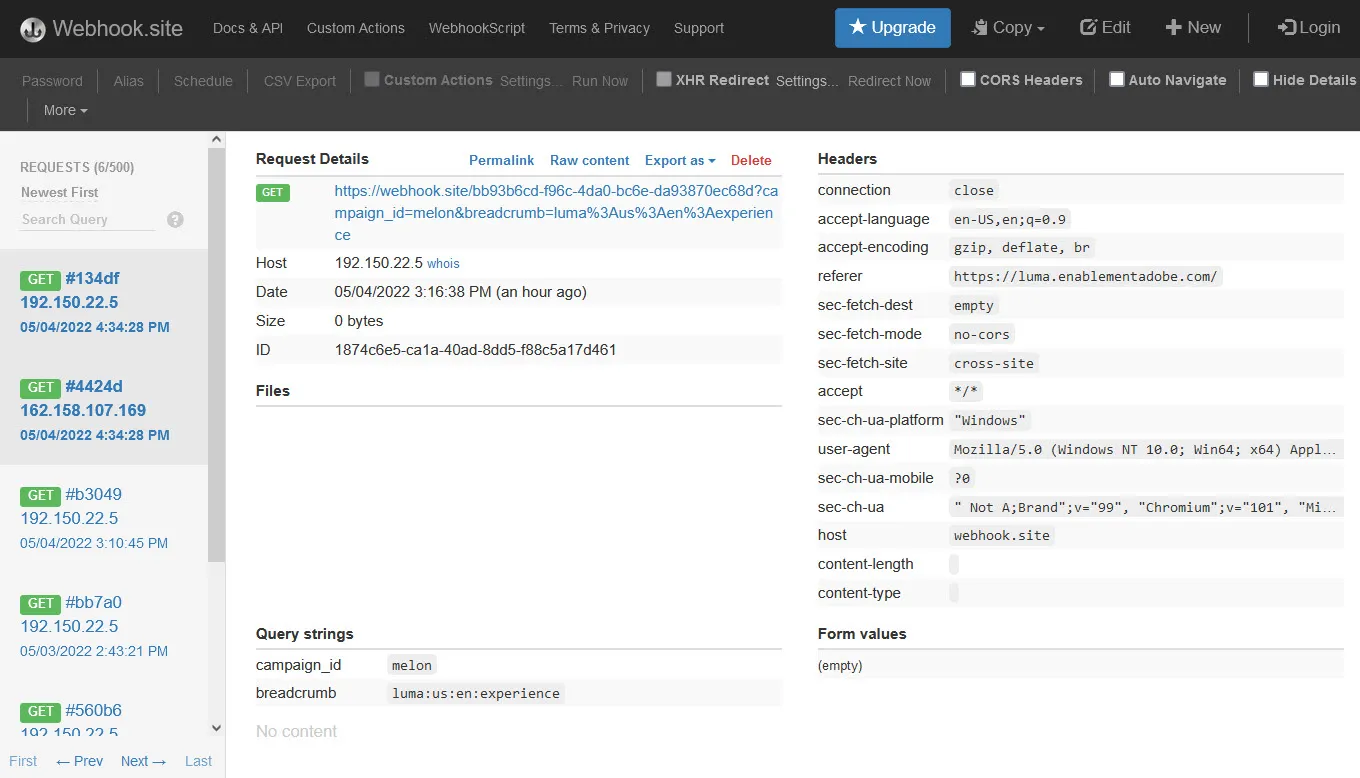1360x778 pixels.
Task: Click the whois link next to host
Action: pyautogui.click(x=443, y=263)
